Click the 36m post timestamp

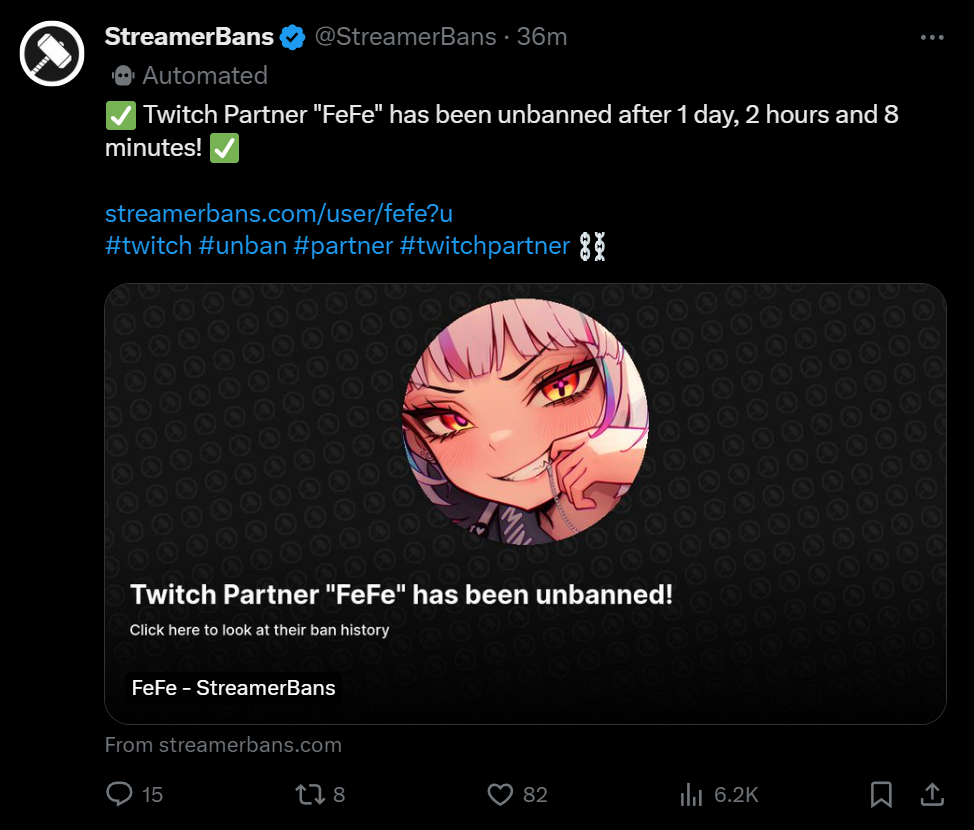tap(542, 37)
